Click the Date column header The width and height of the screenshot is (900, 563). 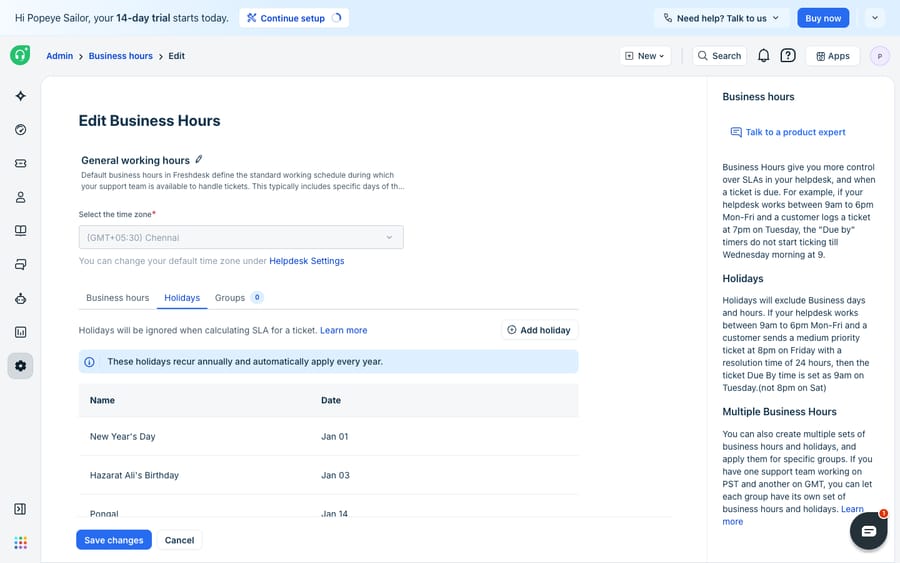coord(331,400)
